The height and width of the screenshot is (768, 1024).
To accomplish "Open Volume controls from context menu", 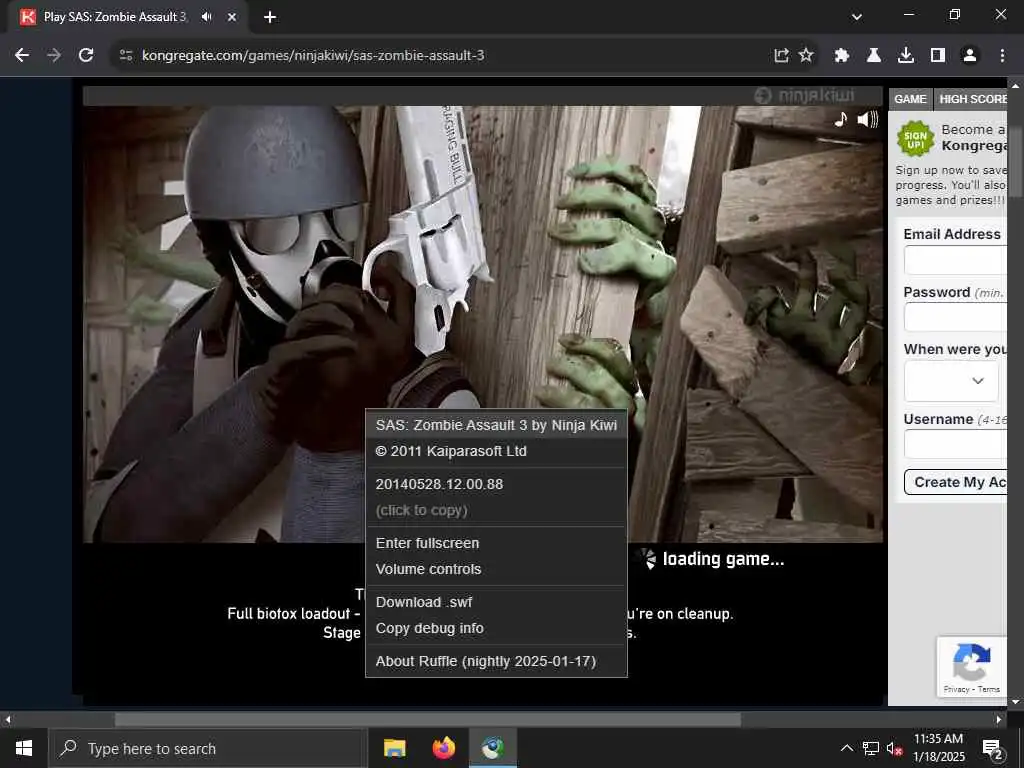I will 496,569.
